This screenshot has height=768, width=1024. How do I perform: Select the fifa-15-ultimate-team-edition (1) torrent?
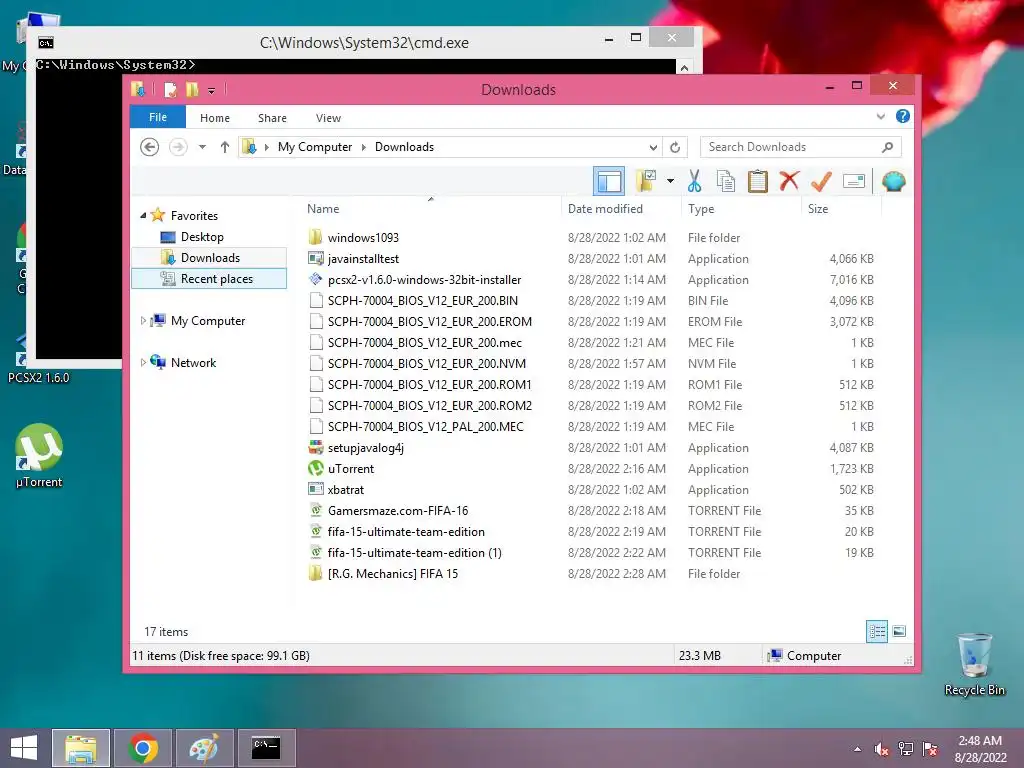(415, 552)
